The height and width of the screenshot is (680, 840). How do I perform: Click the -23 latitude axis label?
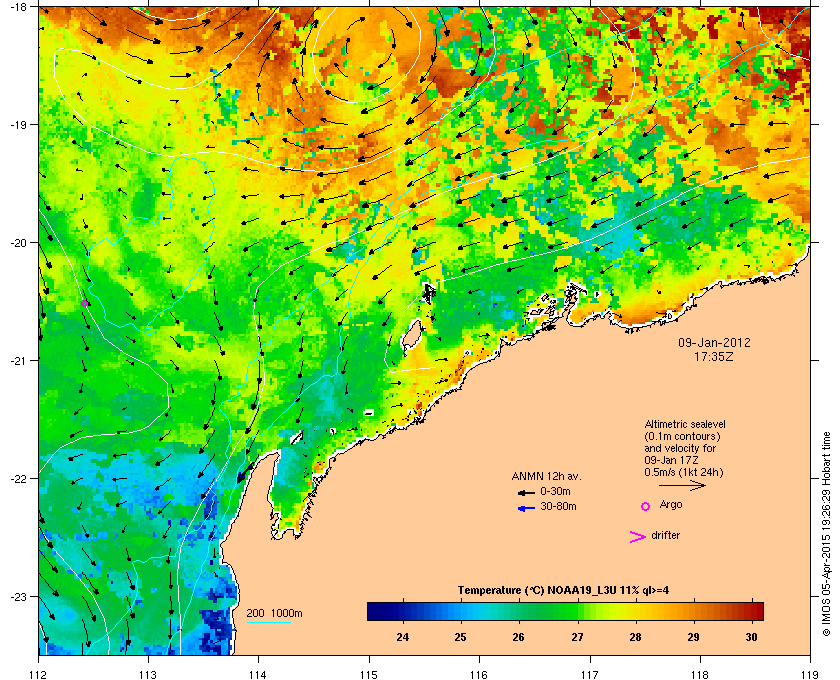[x=18, y=596]
